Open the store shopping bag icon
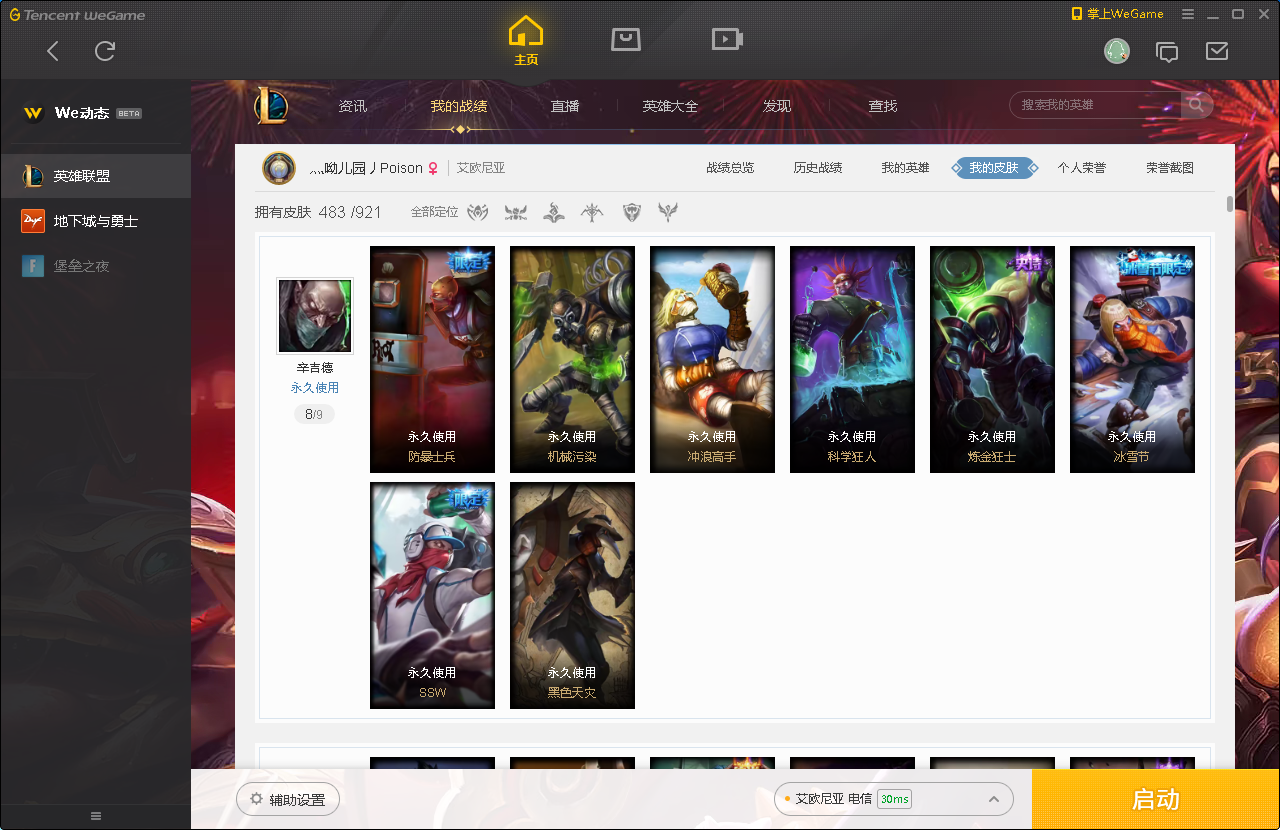The width and height of the screenshot is (1280, 830). pos(626,40)
